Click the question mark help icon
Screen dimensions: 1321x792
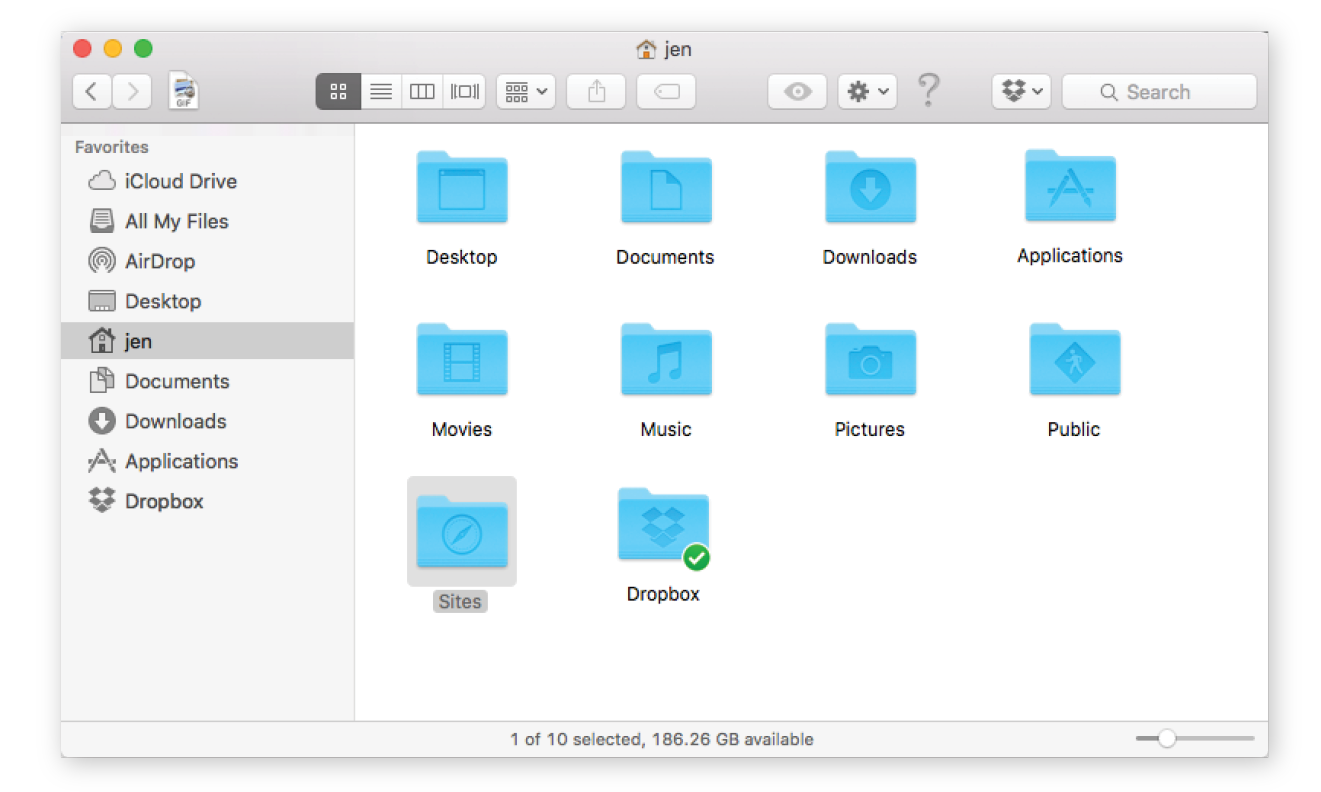928,91
